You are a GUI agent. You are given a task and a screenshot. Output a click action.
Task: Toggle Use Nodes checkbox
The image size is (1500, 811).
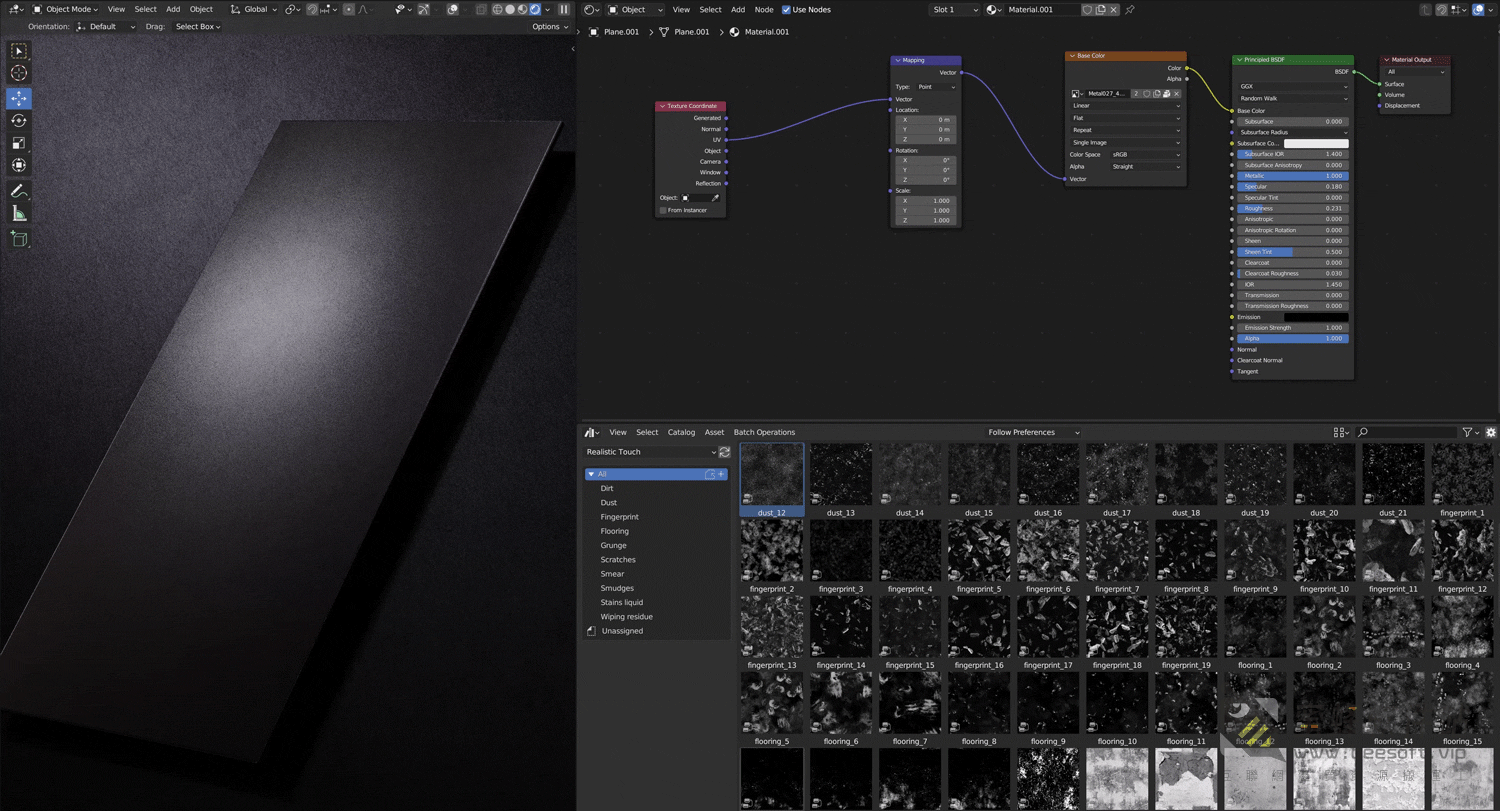pyautogui.click(x=786, y=9)
